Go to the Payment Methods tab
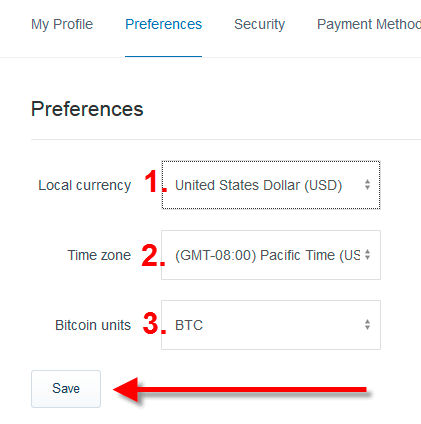Screen dimensions: 421x424 (x=369, y=24)
